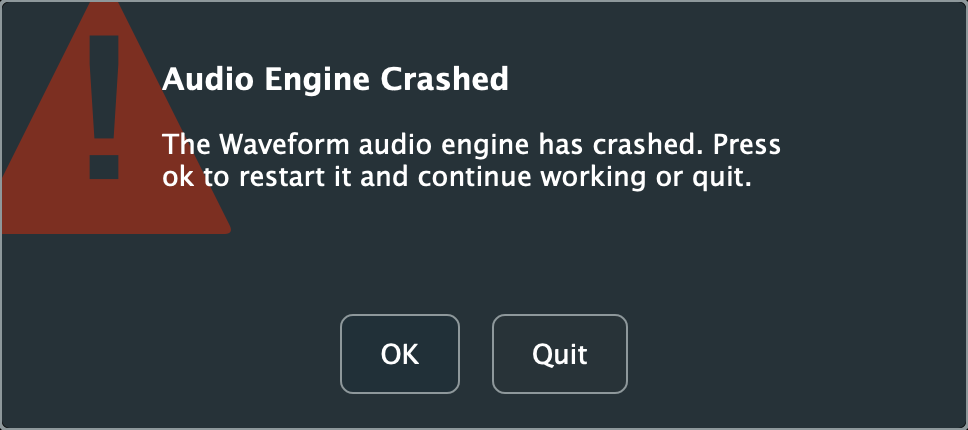Quit Waveform using the Quit button

click(559, 354)
